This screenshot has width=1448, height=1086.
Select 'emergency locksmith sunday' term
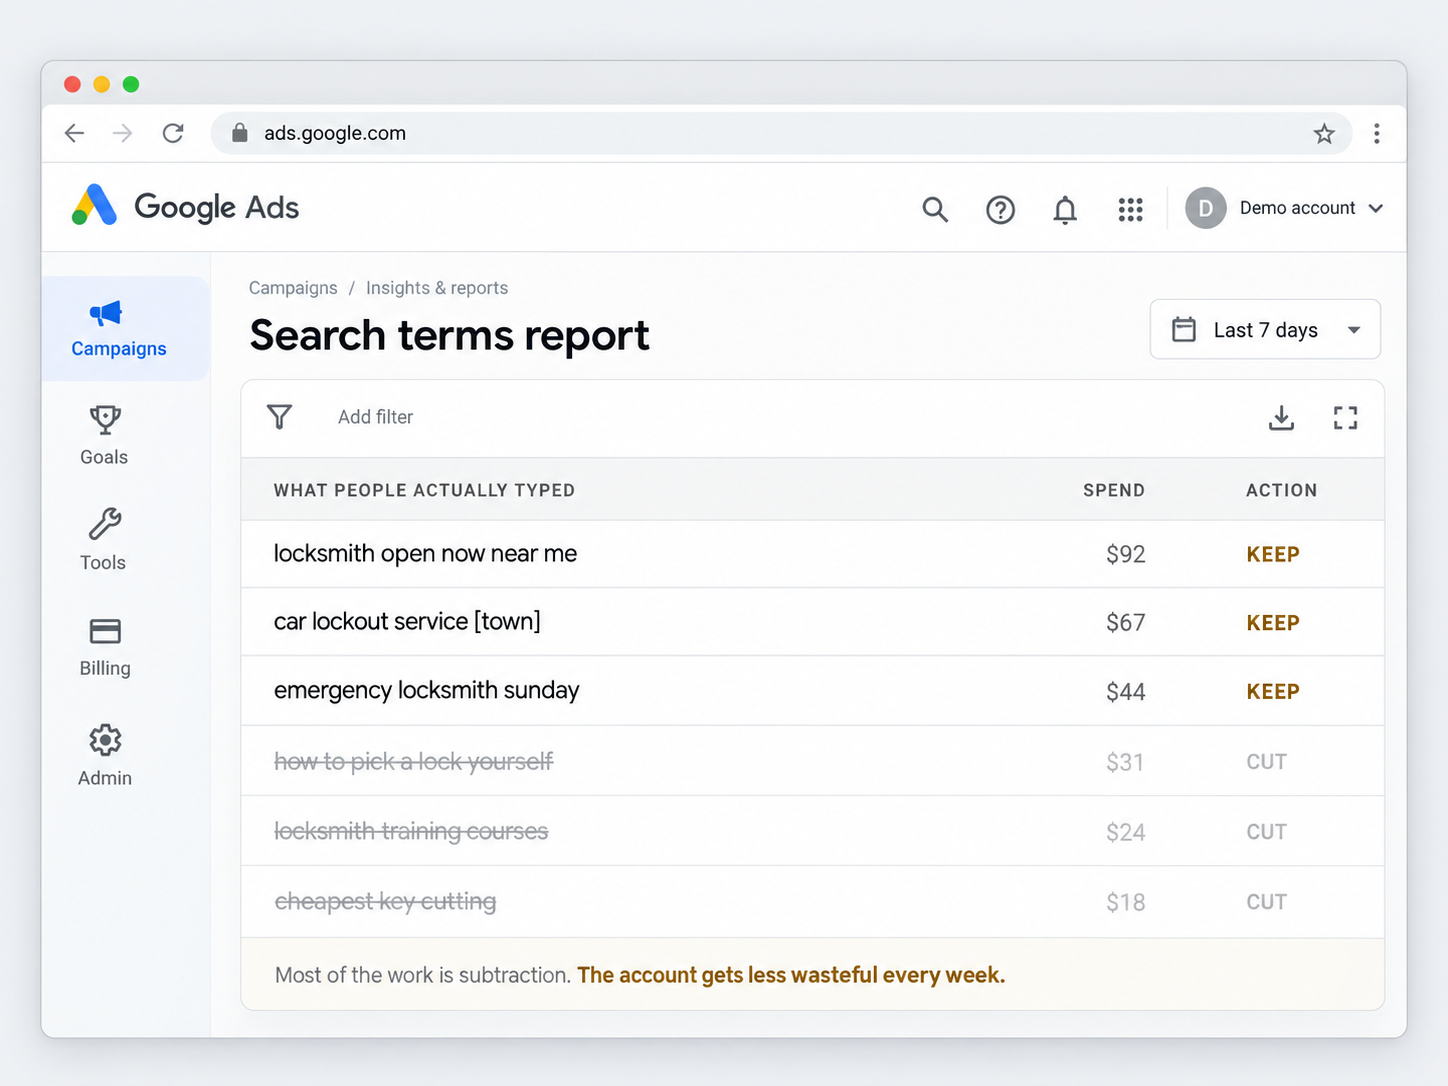(x=426, y=691)
